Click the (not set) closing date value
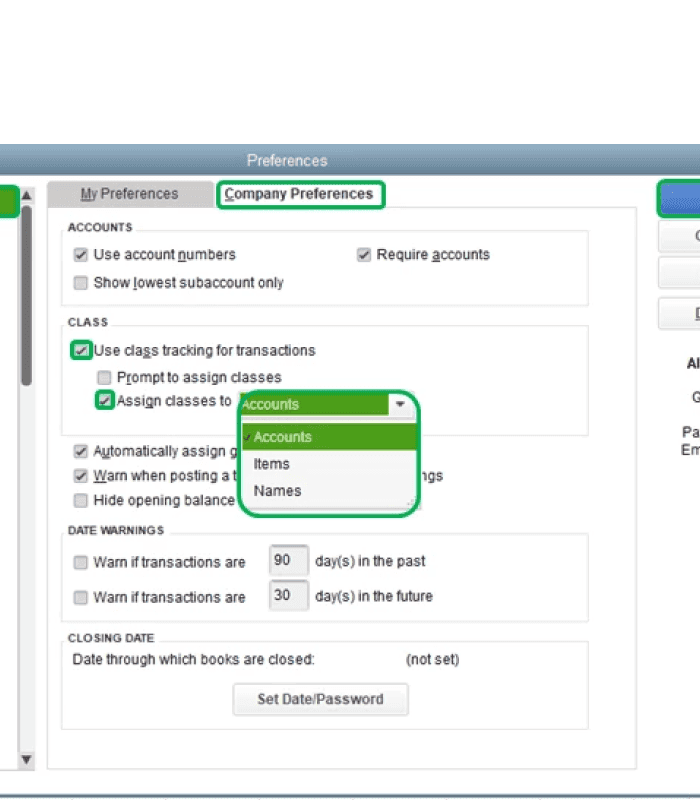This screenshot has width=700, height=800. tap(433, 660)
